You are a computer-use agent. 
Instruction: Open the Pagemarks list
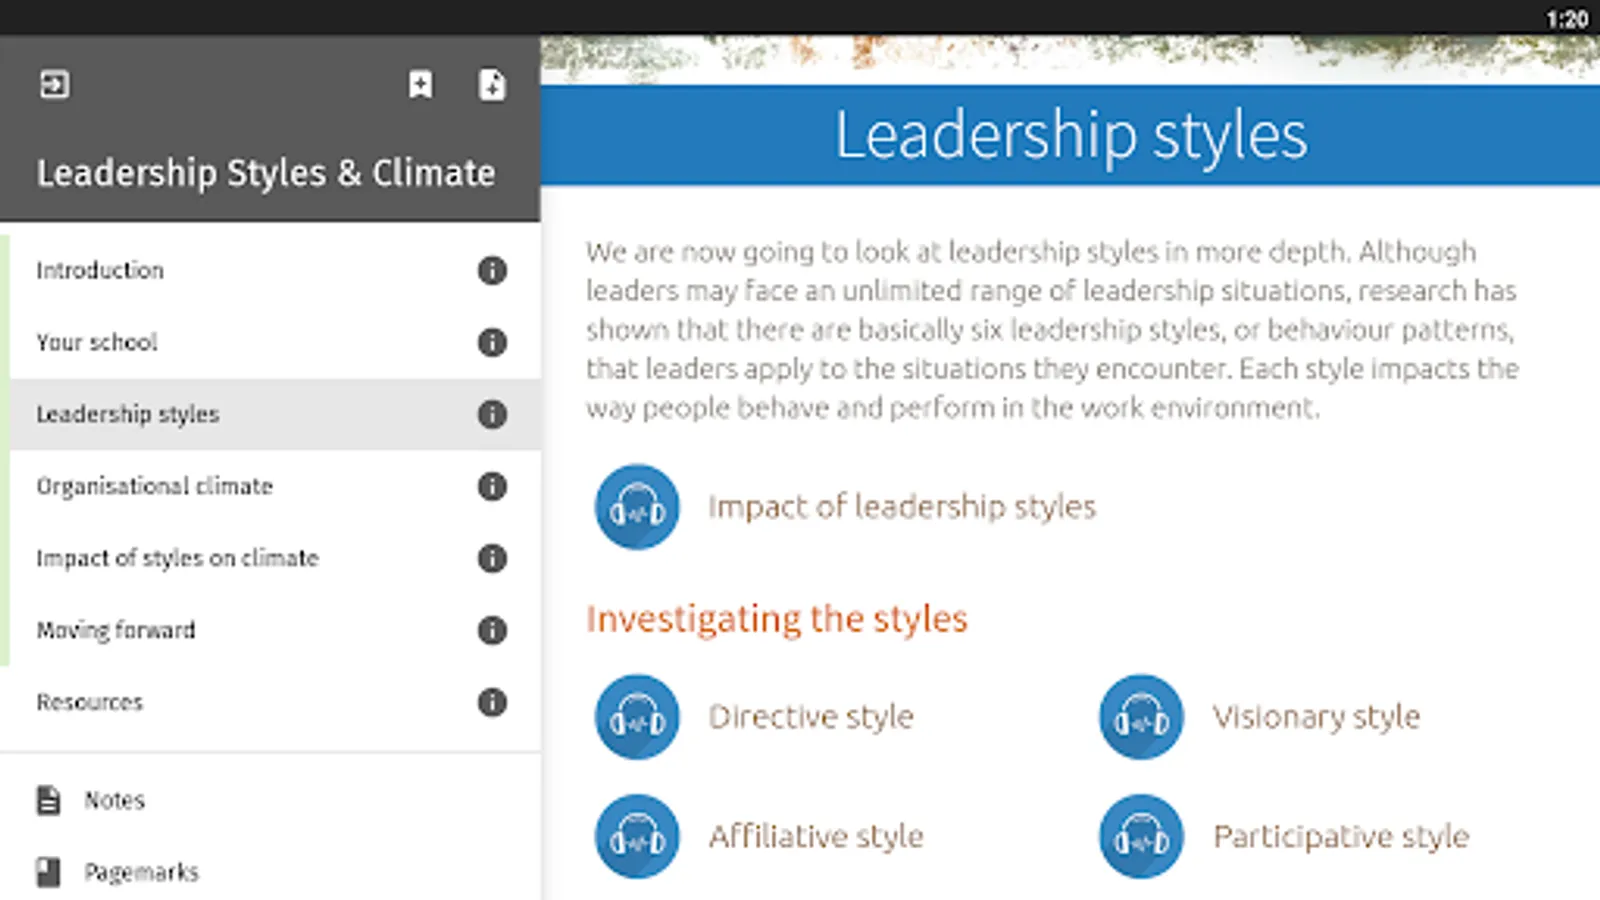[140, 872]
